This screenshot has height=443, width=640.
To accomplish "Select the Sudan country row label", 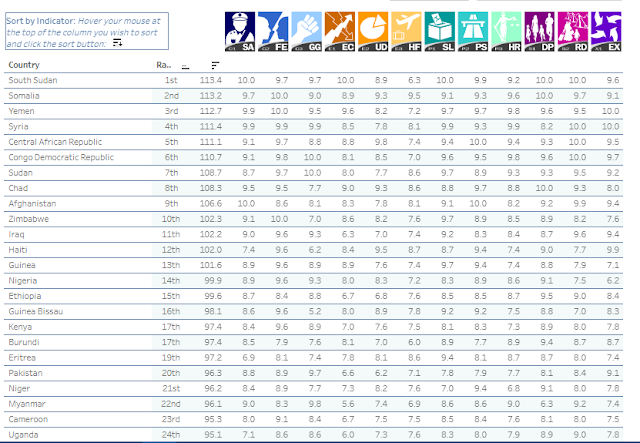I will (20, 173).
